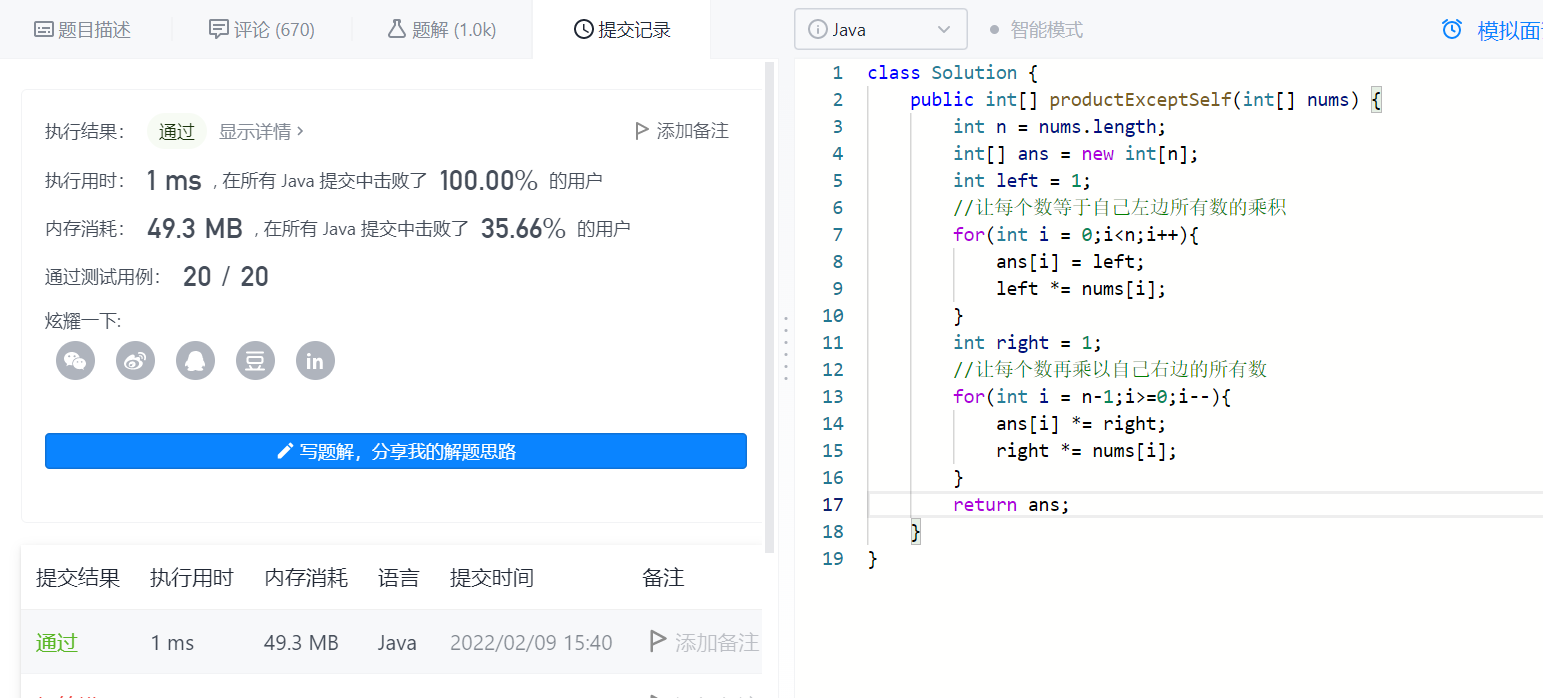The image size is (1543, 698).
Task: Click the 35.66% memory percentile text
Action: click(523, 229)
